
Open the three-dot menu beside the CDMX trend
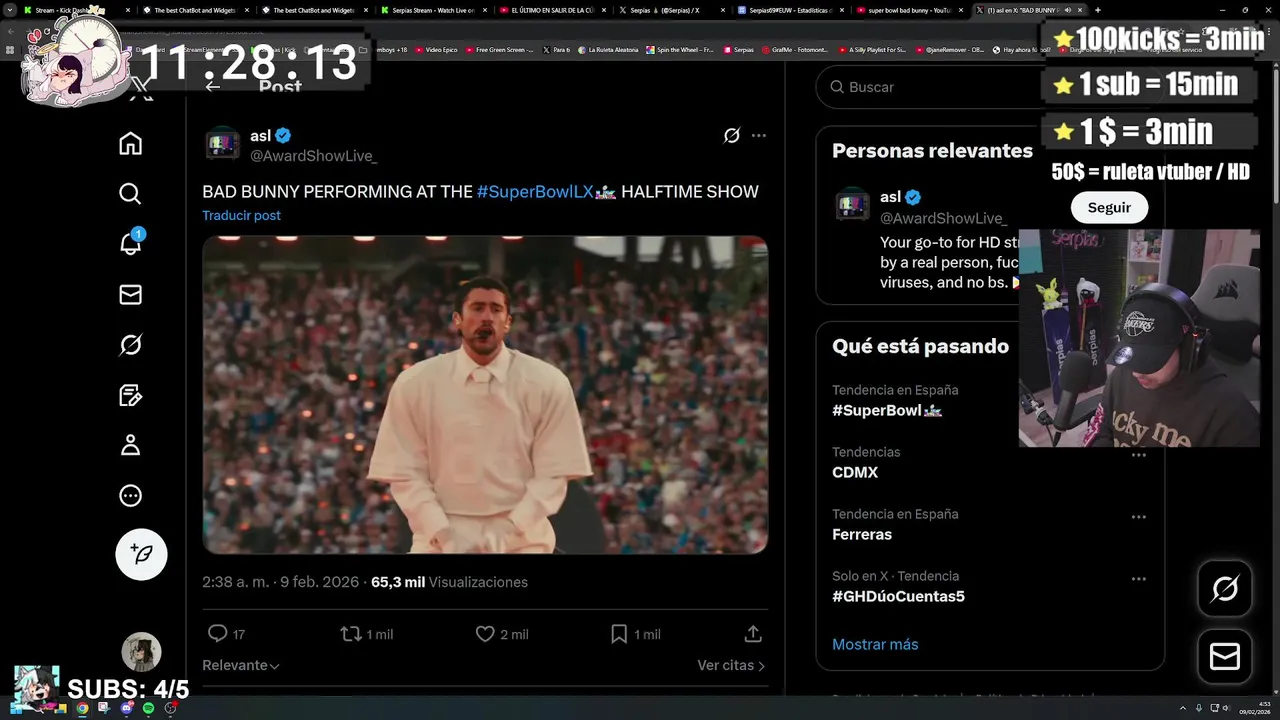coord(1138,455)
